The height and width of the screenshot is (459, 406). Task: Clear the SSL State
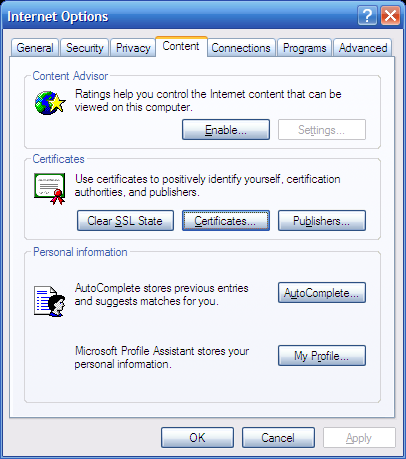(x=125, y=221)
